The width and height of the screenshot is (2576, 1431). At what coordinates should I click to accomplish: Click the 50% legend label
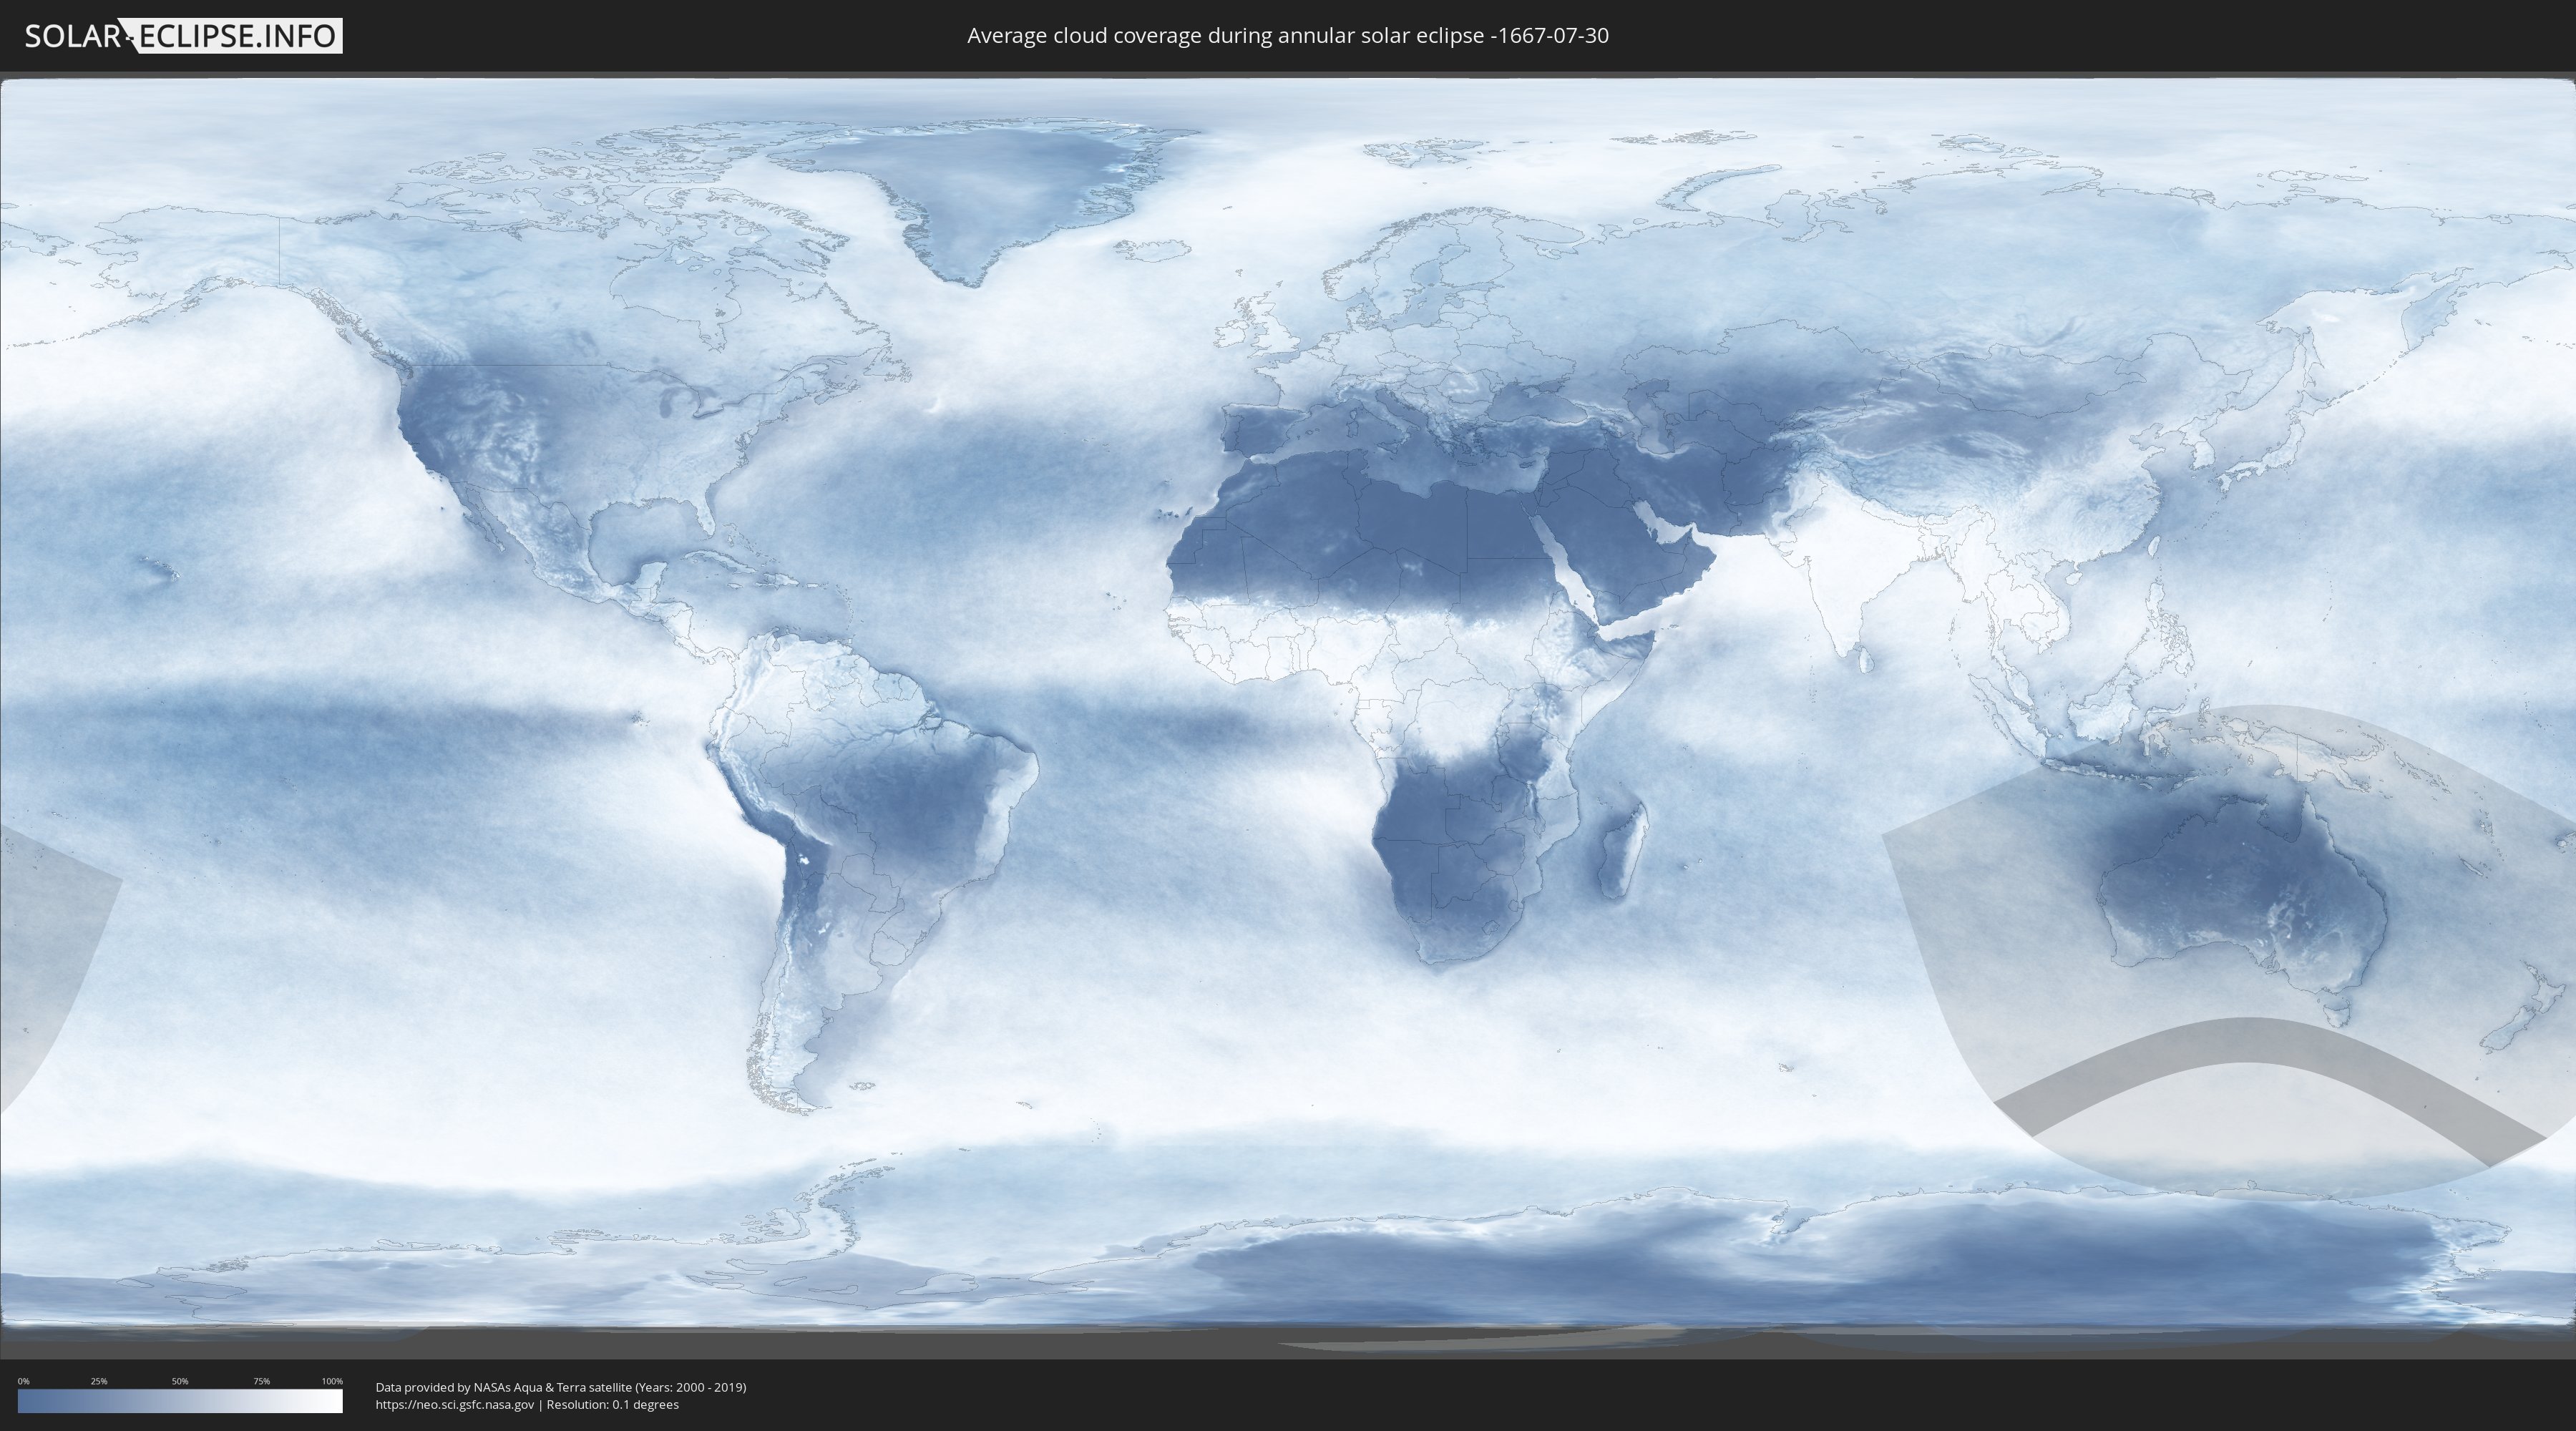(180, 1381)
